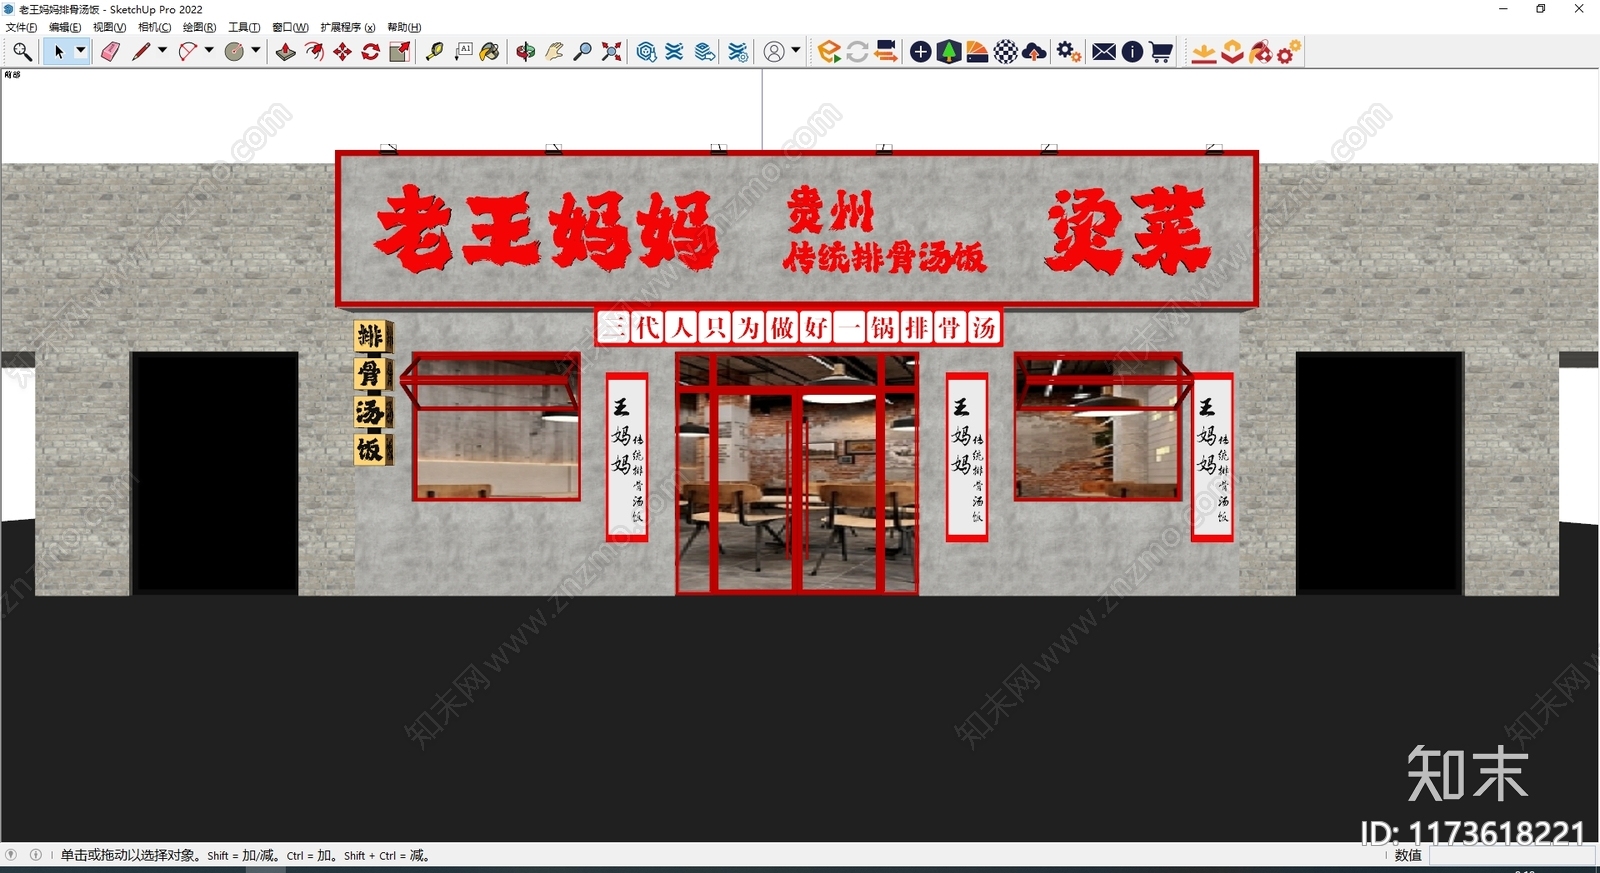Image resolution: width=1600 pixels, height=873 pixels.
Task: Click status bar info circle icon
Action: tap(36, 855)
